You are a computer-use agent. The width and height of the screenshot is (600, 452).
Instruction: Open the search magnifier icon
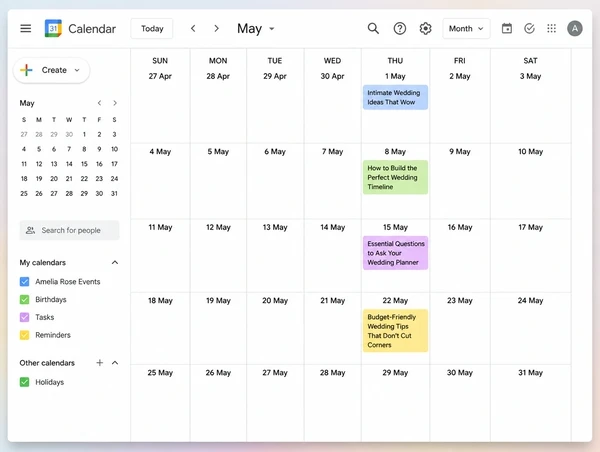(373, 28)
